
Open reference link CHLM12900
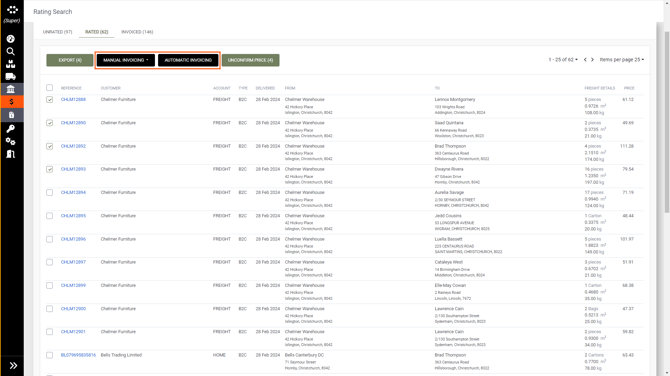tap(73, 309)
